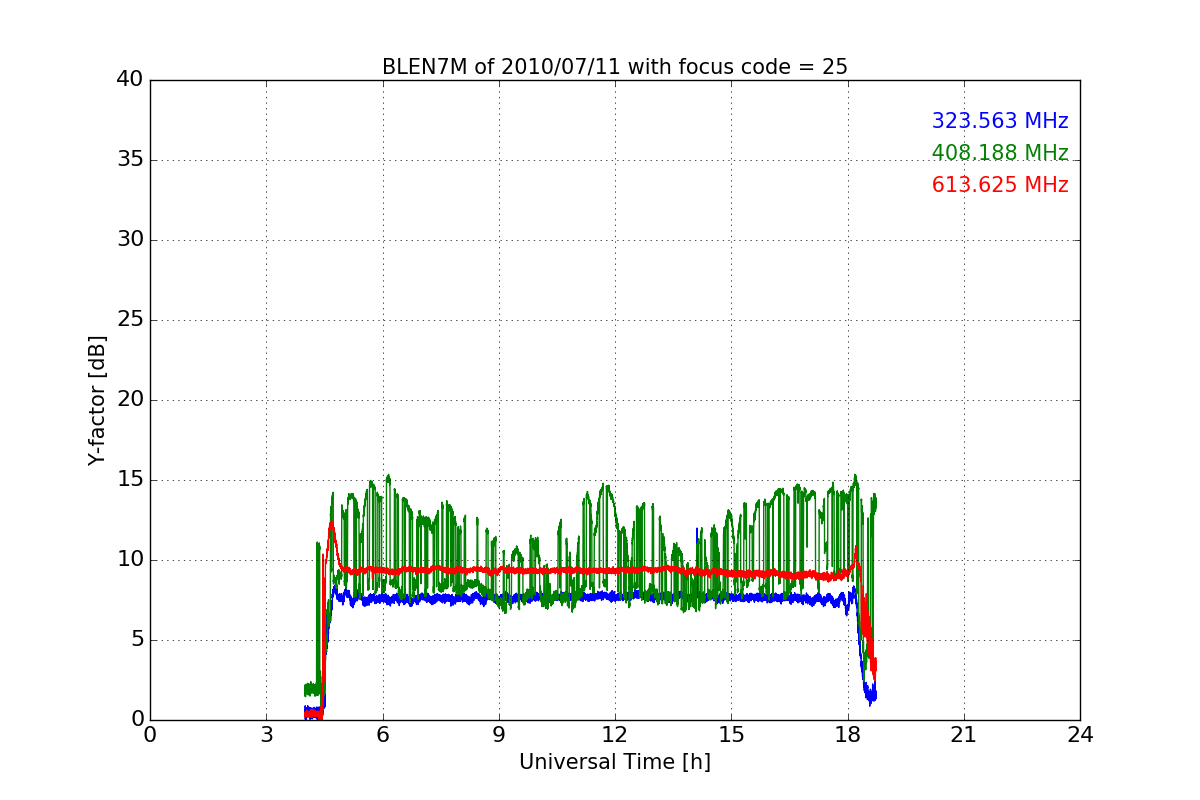Select the red '613.625 MHz' legend label
The height and width of the screenshot is (800, 1200).
click(x=1000, y=185)
